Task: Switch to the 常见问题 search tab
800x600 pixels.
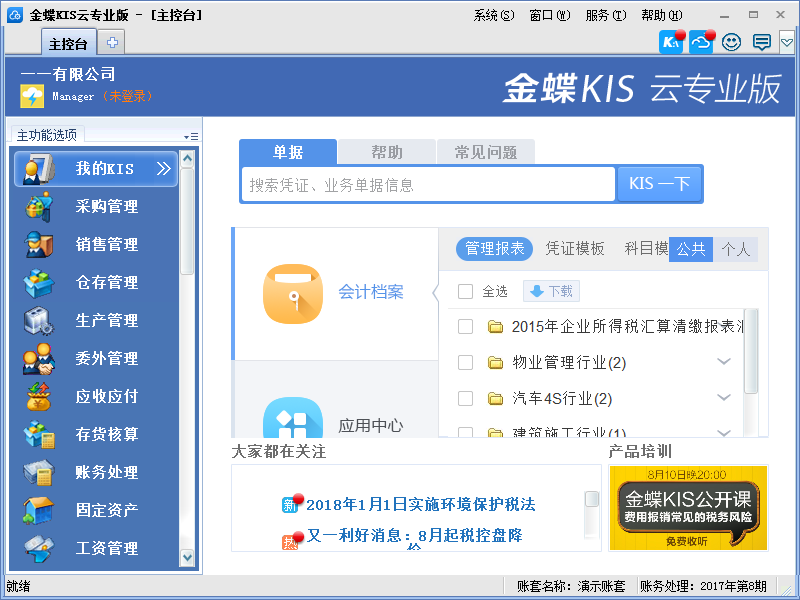Action: click(486, 152)
